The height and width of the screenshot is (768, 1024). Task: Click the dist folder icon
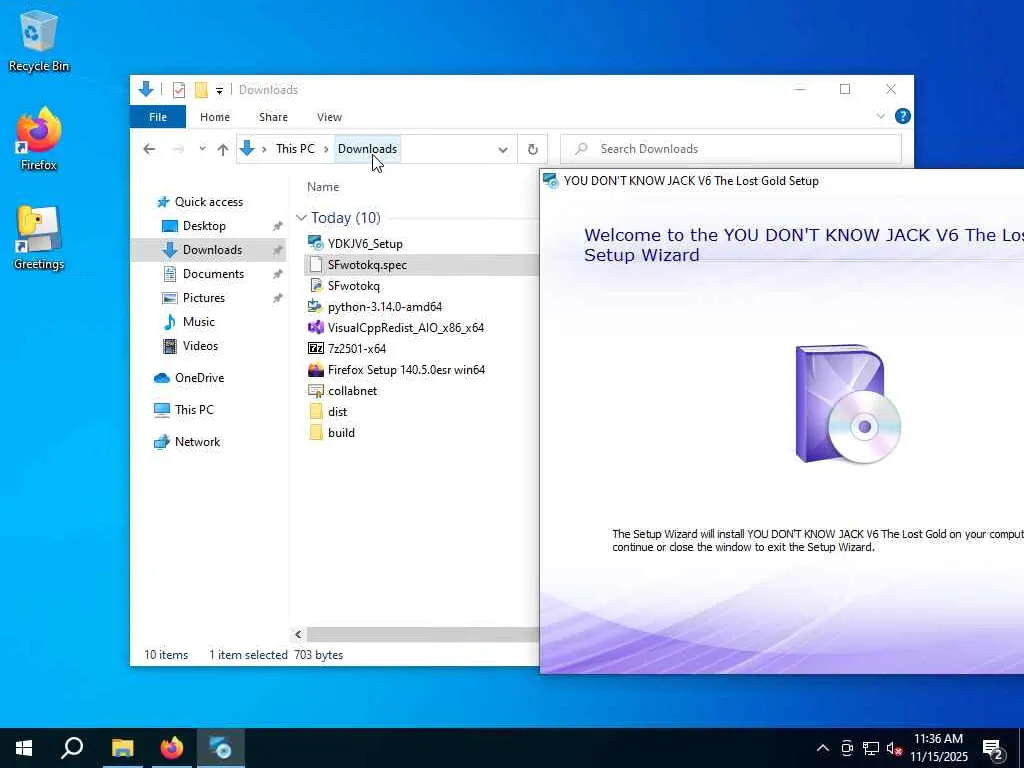316,411
